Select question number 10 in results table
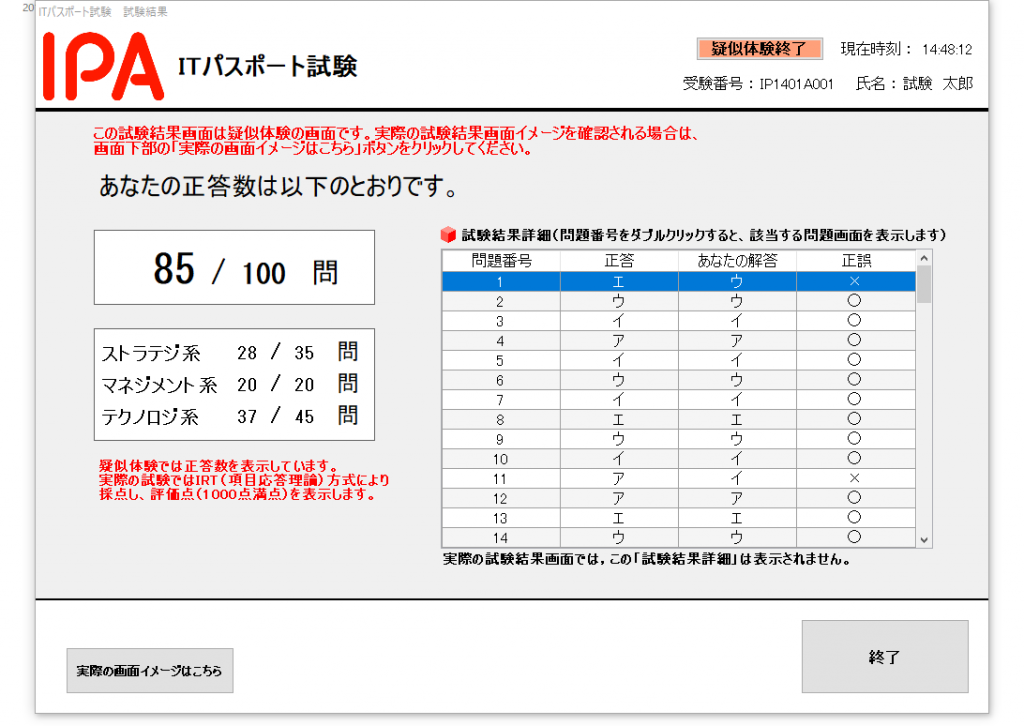 [x=500, y=459]
